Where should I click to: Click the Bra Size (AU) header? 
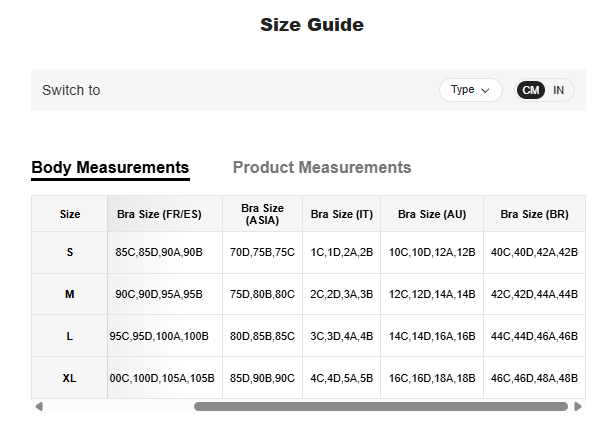click(x=432, y=214)
